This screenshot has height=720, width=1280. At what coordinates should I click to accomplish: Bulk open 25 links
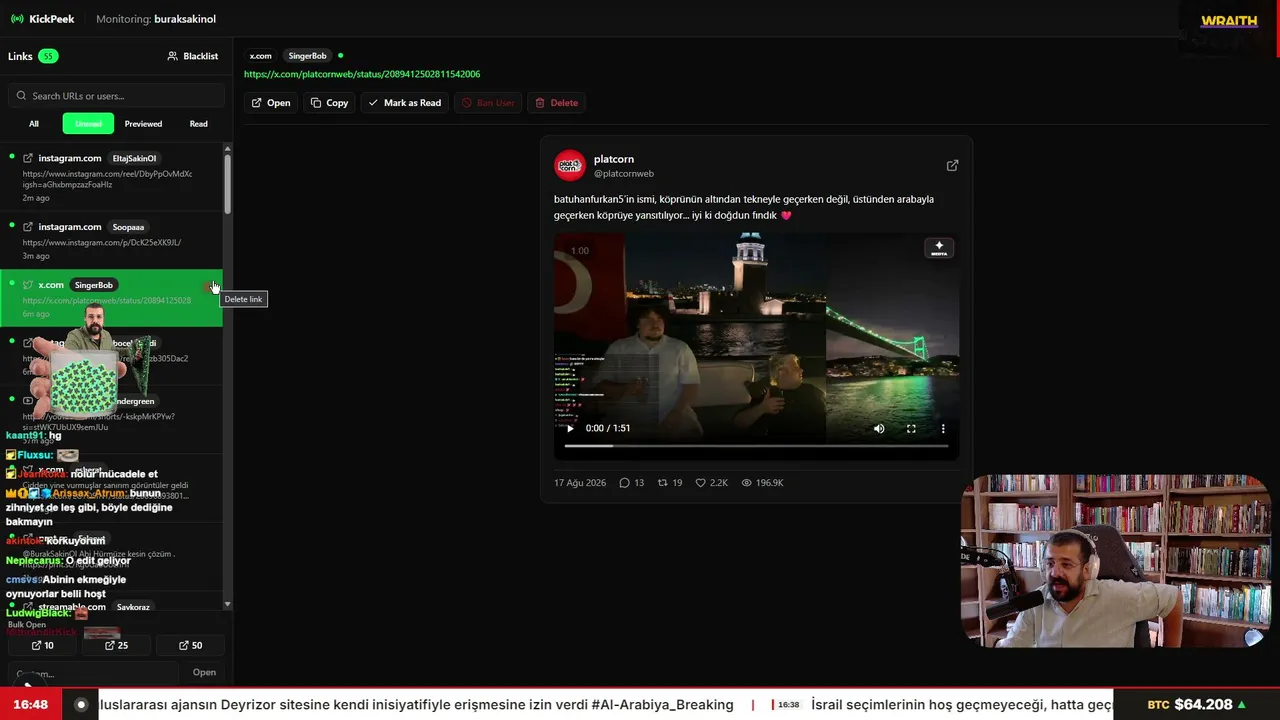point(116,645)
